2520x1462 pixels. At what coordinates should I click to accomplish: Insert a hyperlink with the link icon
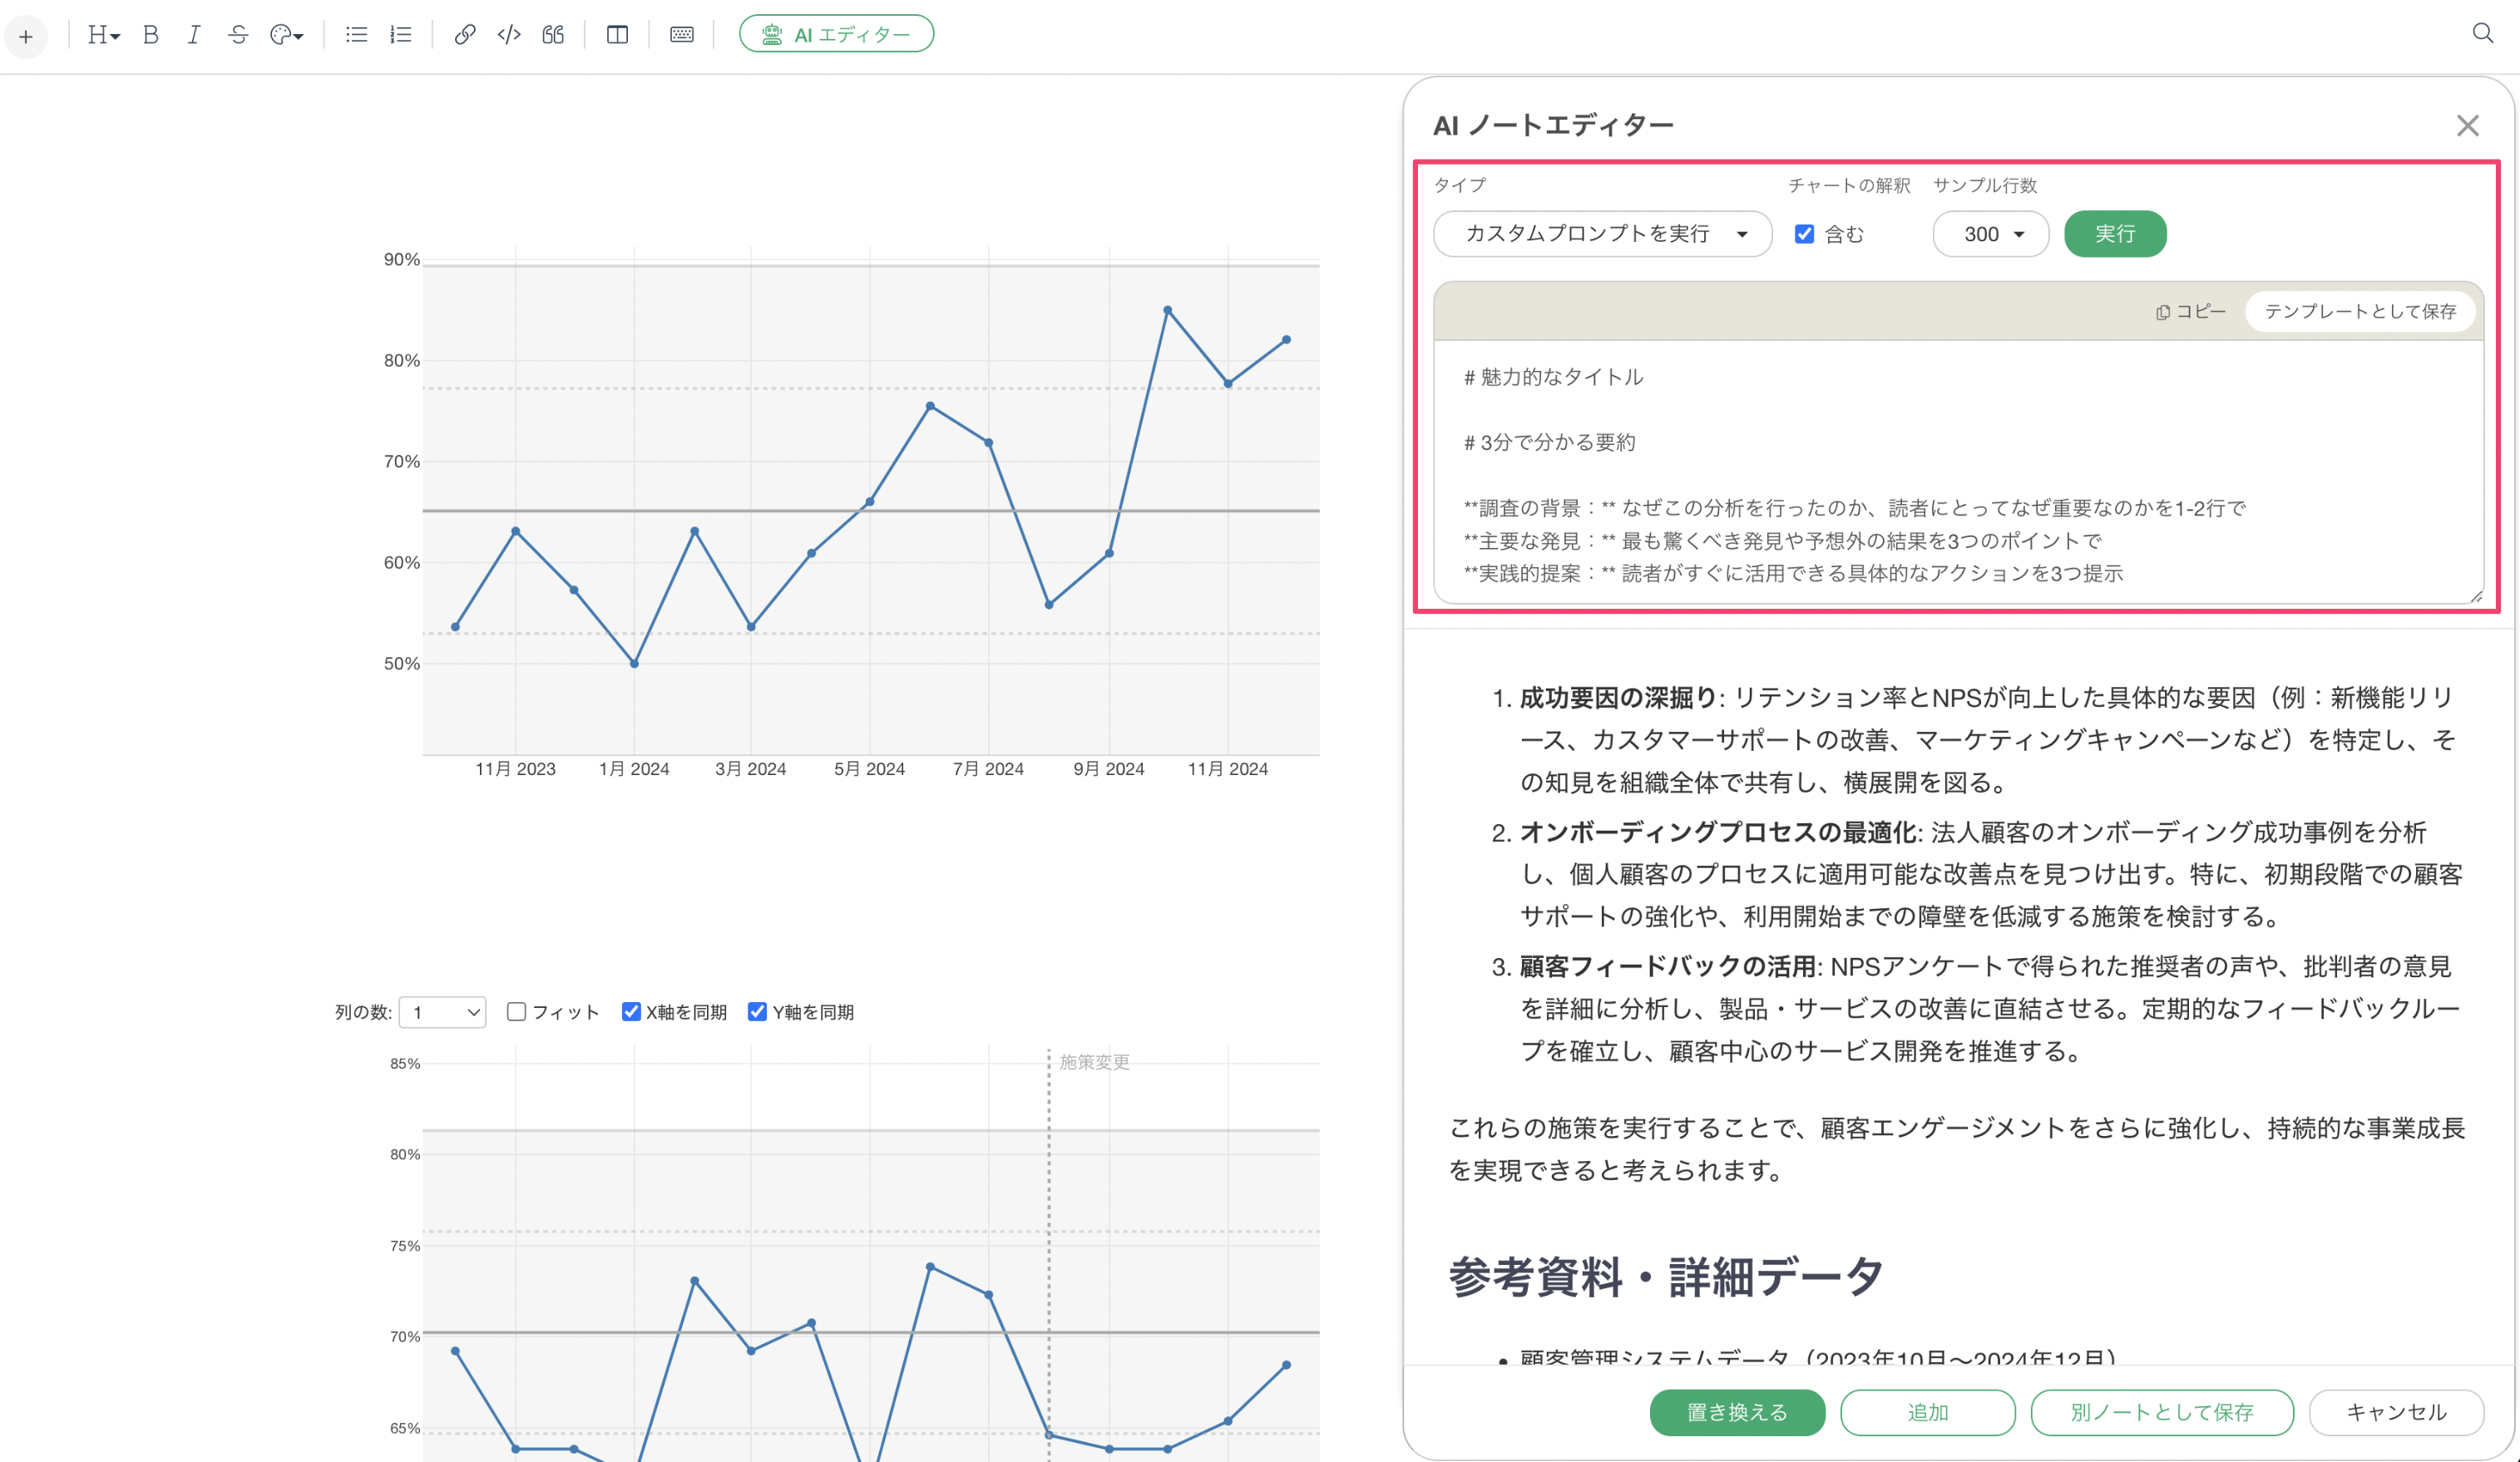(x=464, y=35)
